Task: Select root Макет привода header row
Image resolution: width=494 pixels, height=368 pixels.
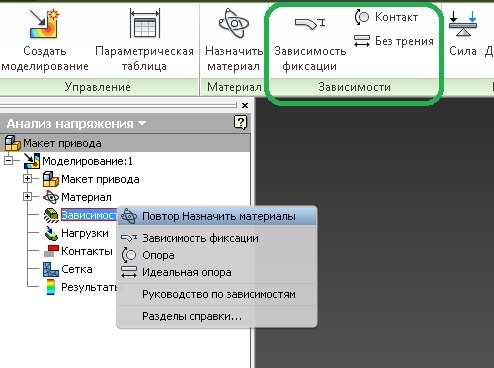Action: pos(125,143)
